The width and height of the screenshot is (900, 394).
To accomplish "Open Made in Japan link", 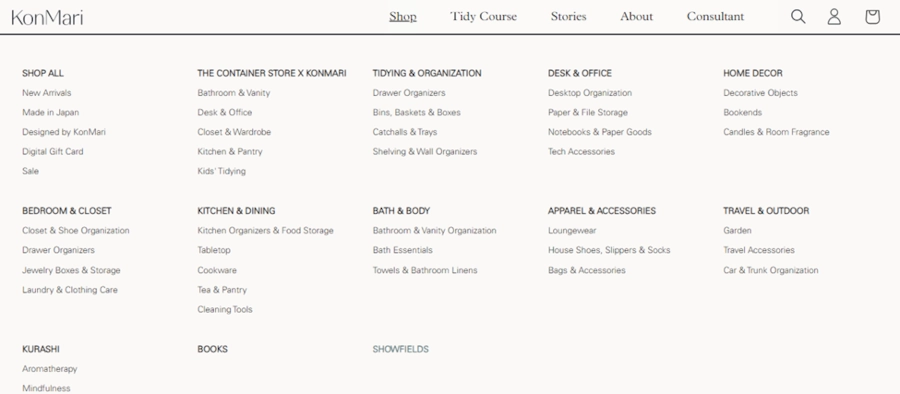I will [x=51, y=113].
